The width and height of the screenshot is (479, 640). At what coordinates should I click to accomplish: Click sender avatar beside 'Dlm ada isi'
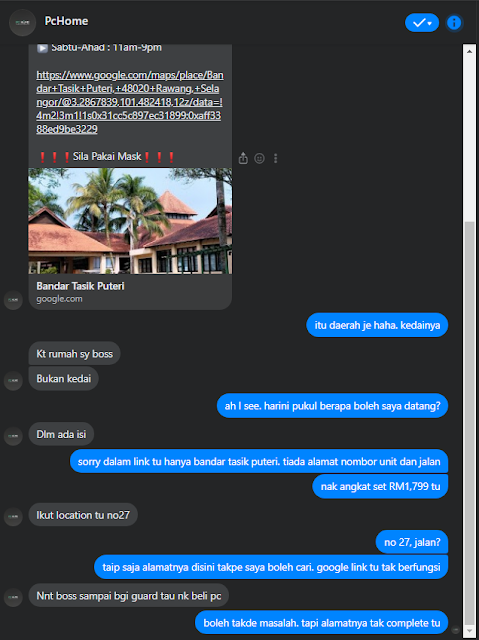pos(13,436)
